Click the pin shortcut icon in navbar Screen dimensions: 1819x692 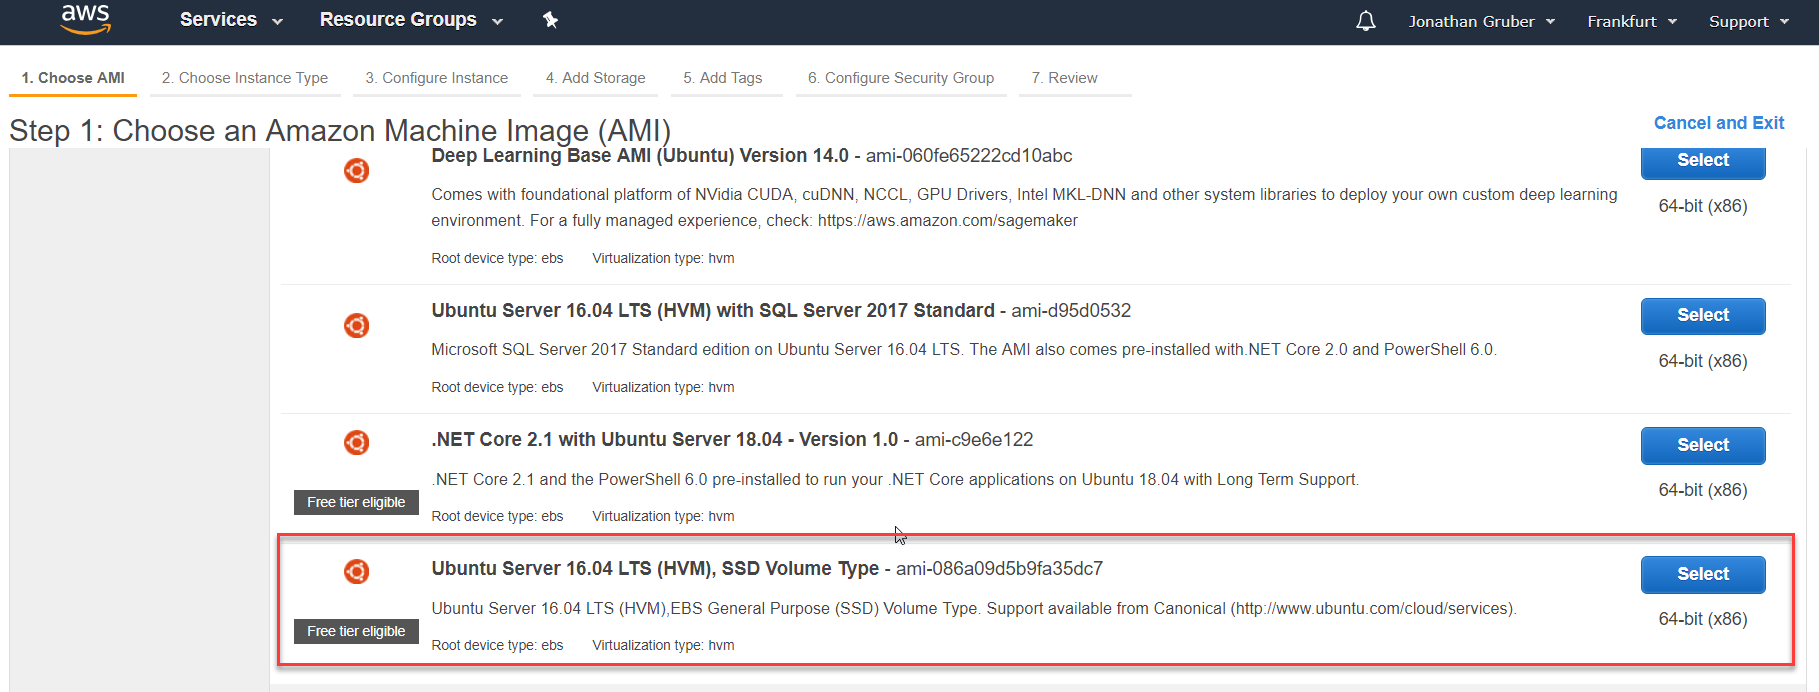(x=550, y=20)
